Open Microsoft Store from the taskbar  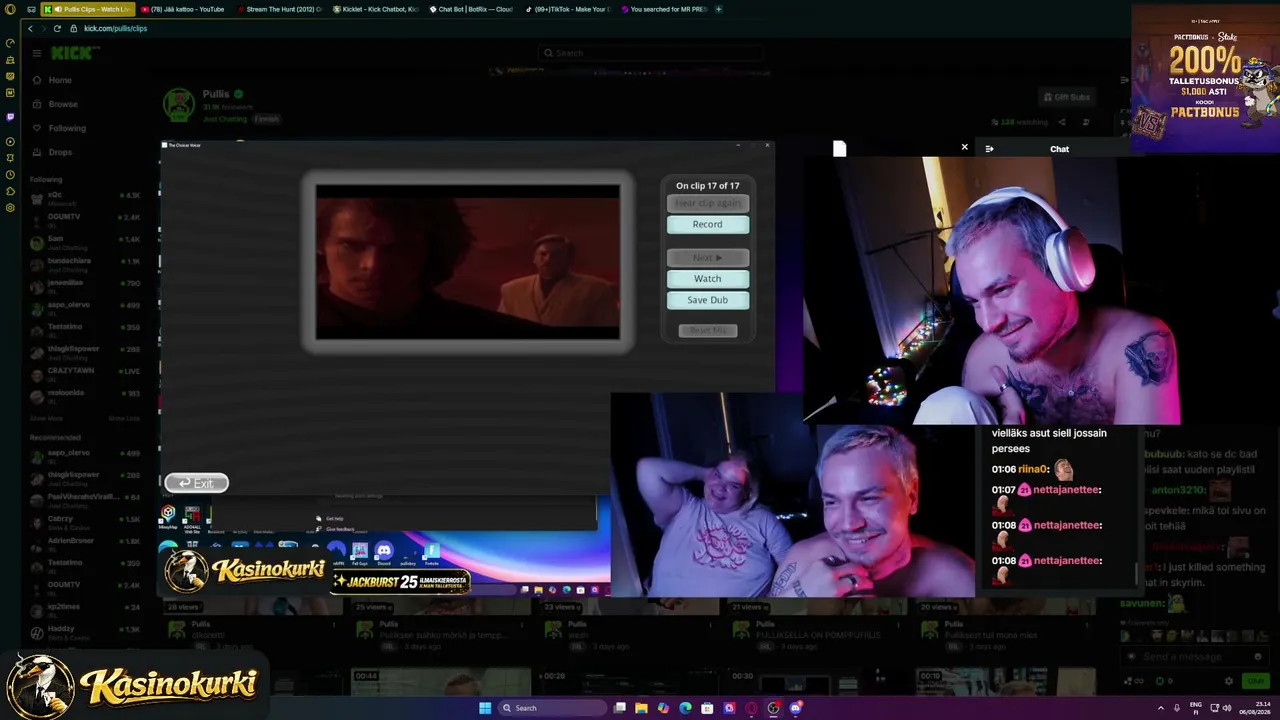(707, 708)
